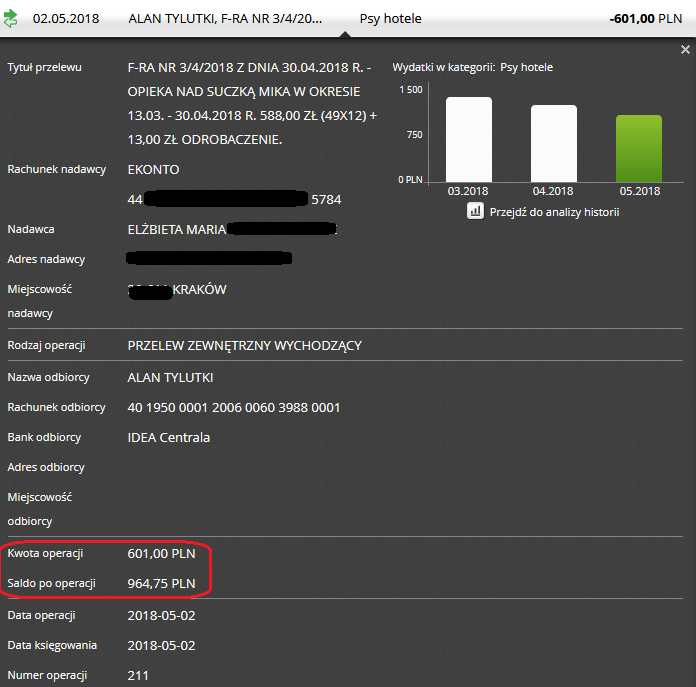Click PRZELEW ZEWNĘTRZNY WYCHODZĄCY operation type
The width and height of the screenshot is (696, 687).
tap(244, 346)
